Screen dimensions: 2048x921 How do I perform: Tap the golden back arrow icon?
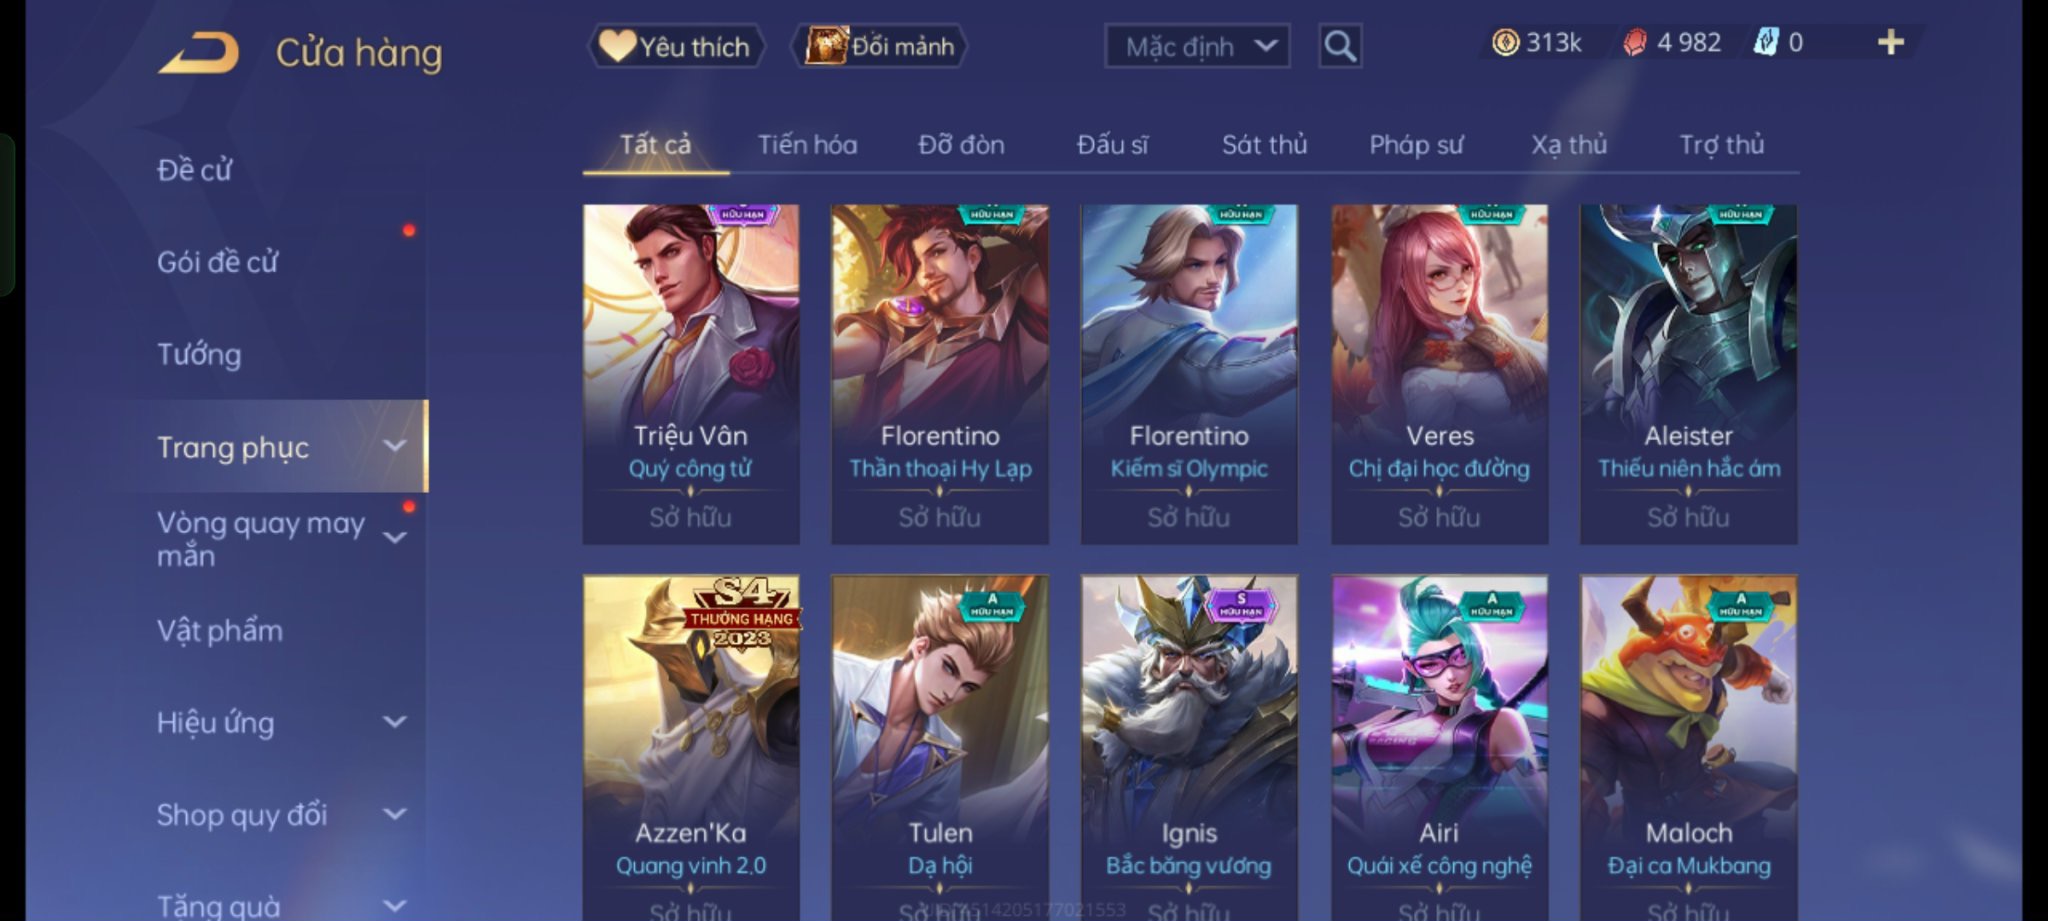199,53
